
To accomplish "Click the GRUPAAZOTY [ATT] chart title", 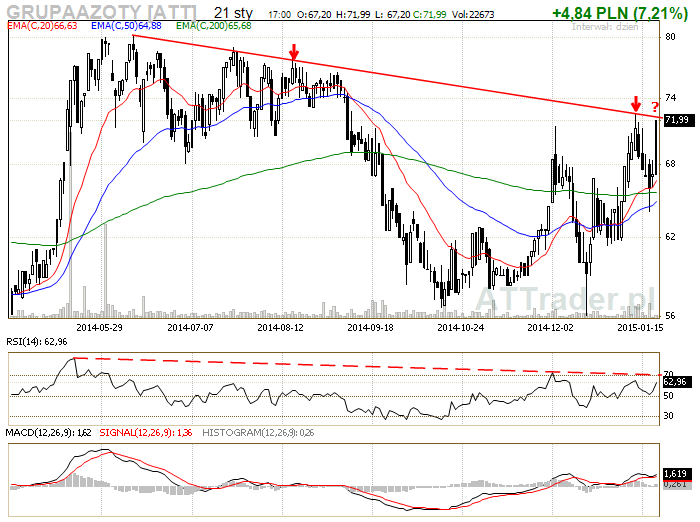I will [x=101, y=12].
